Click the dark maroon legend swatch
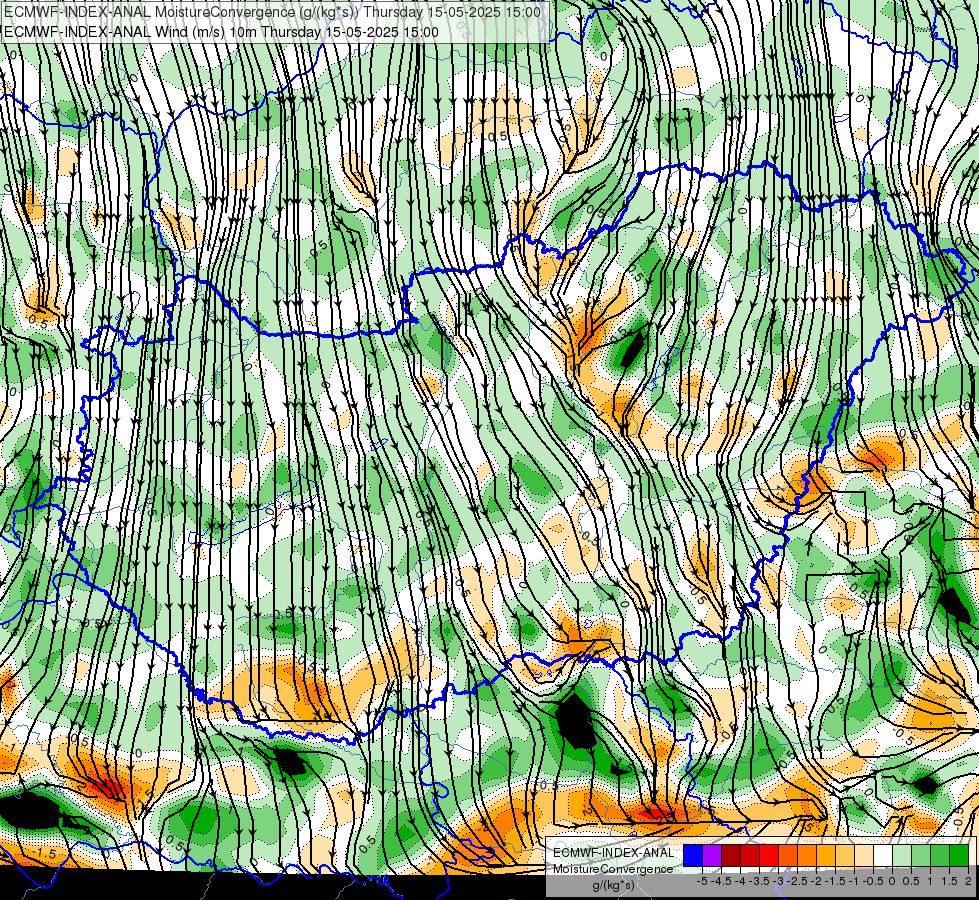 (x=731, y=856)
